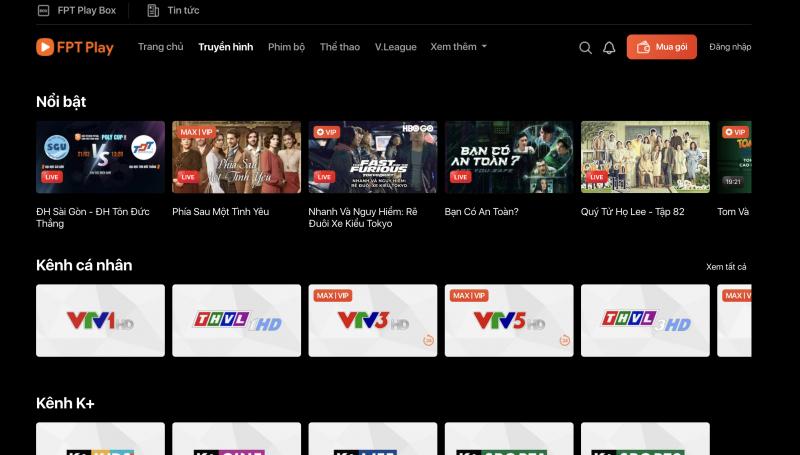Click the Nổi bật section heading
Viewport: 800px width, 455px height.
[61, 102]
